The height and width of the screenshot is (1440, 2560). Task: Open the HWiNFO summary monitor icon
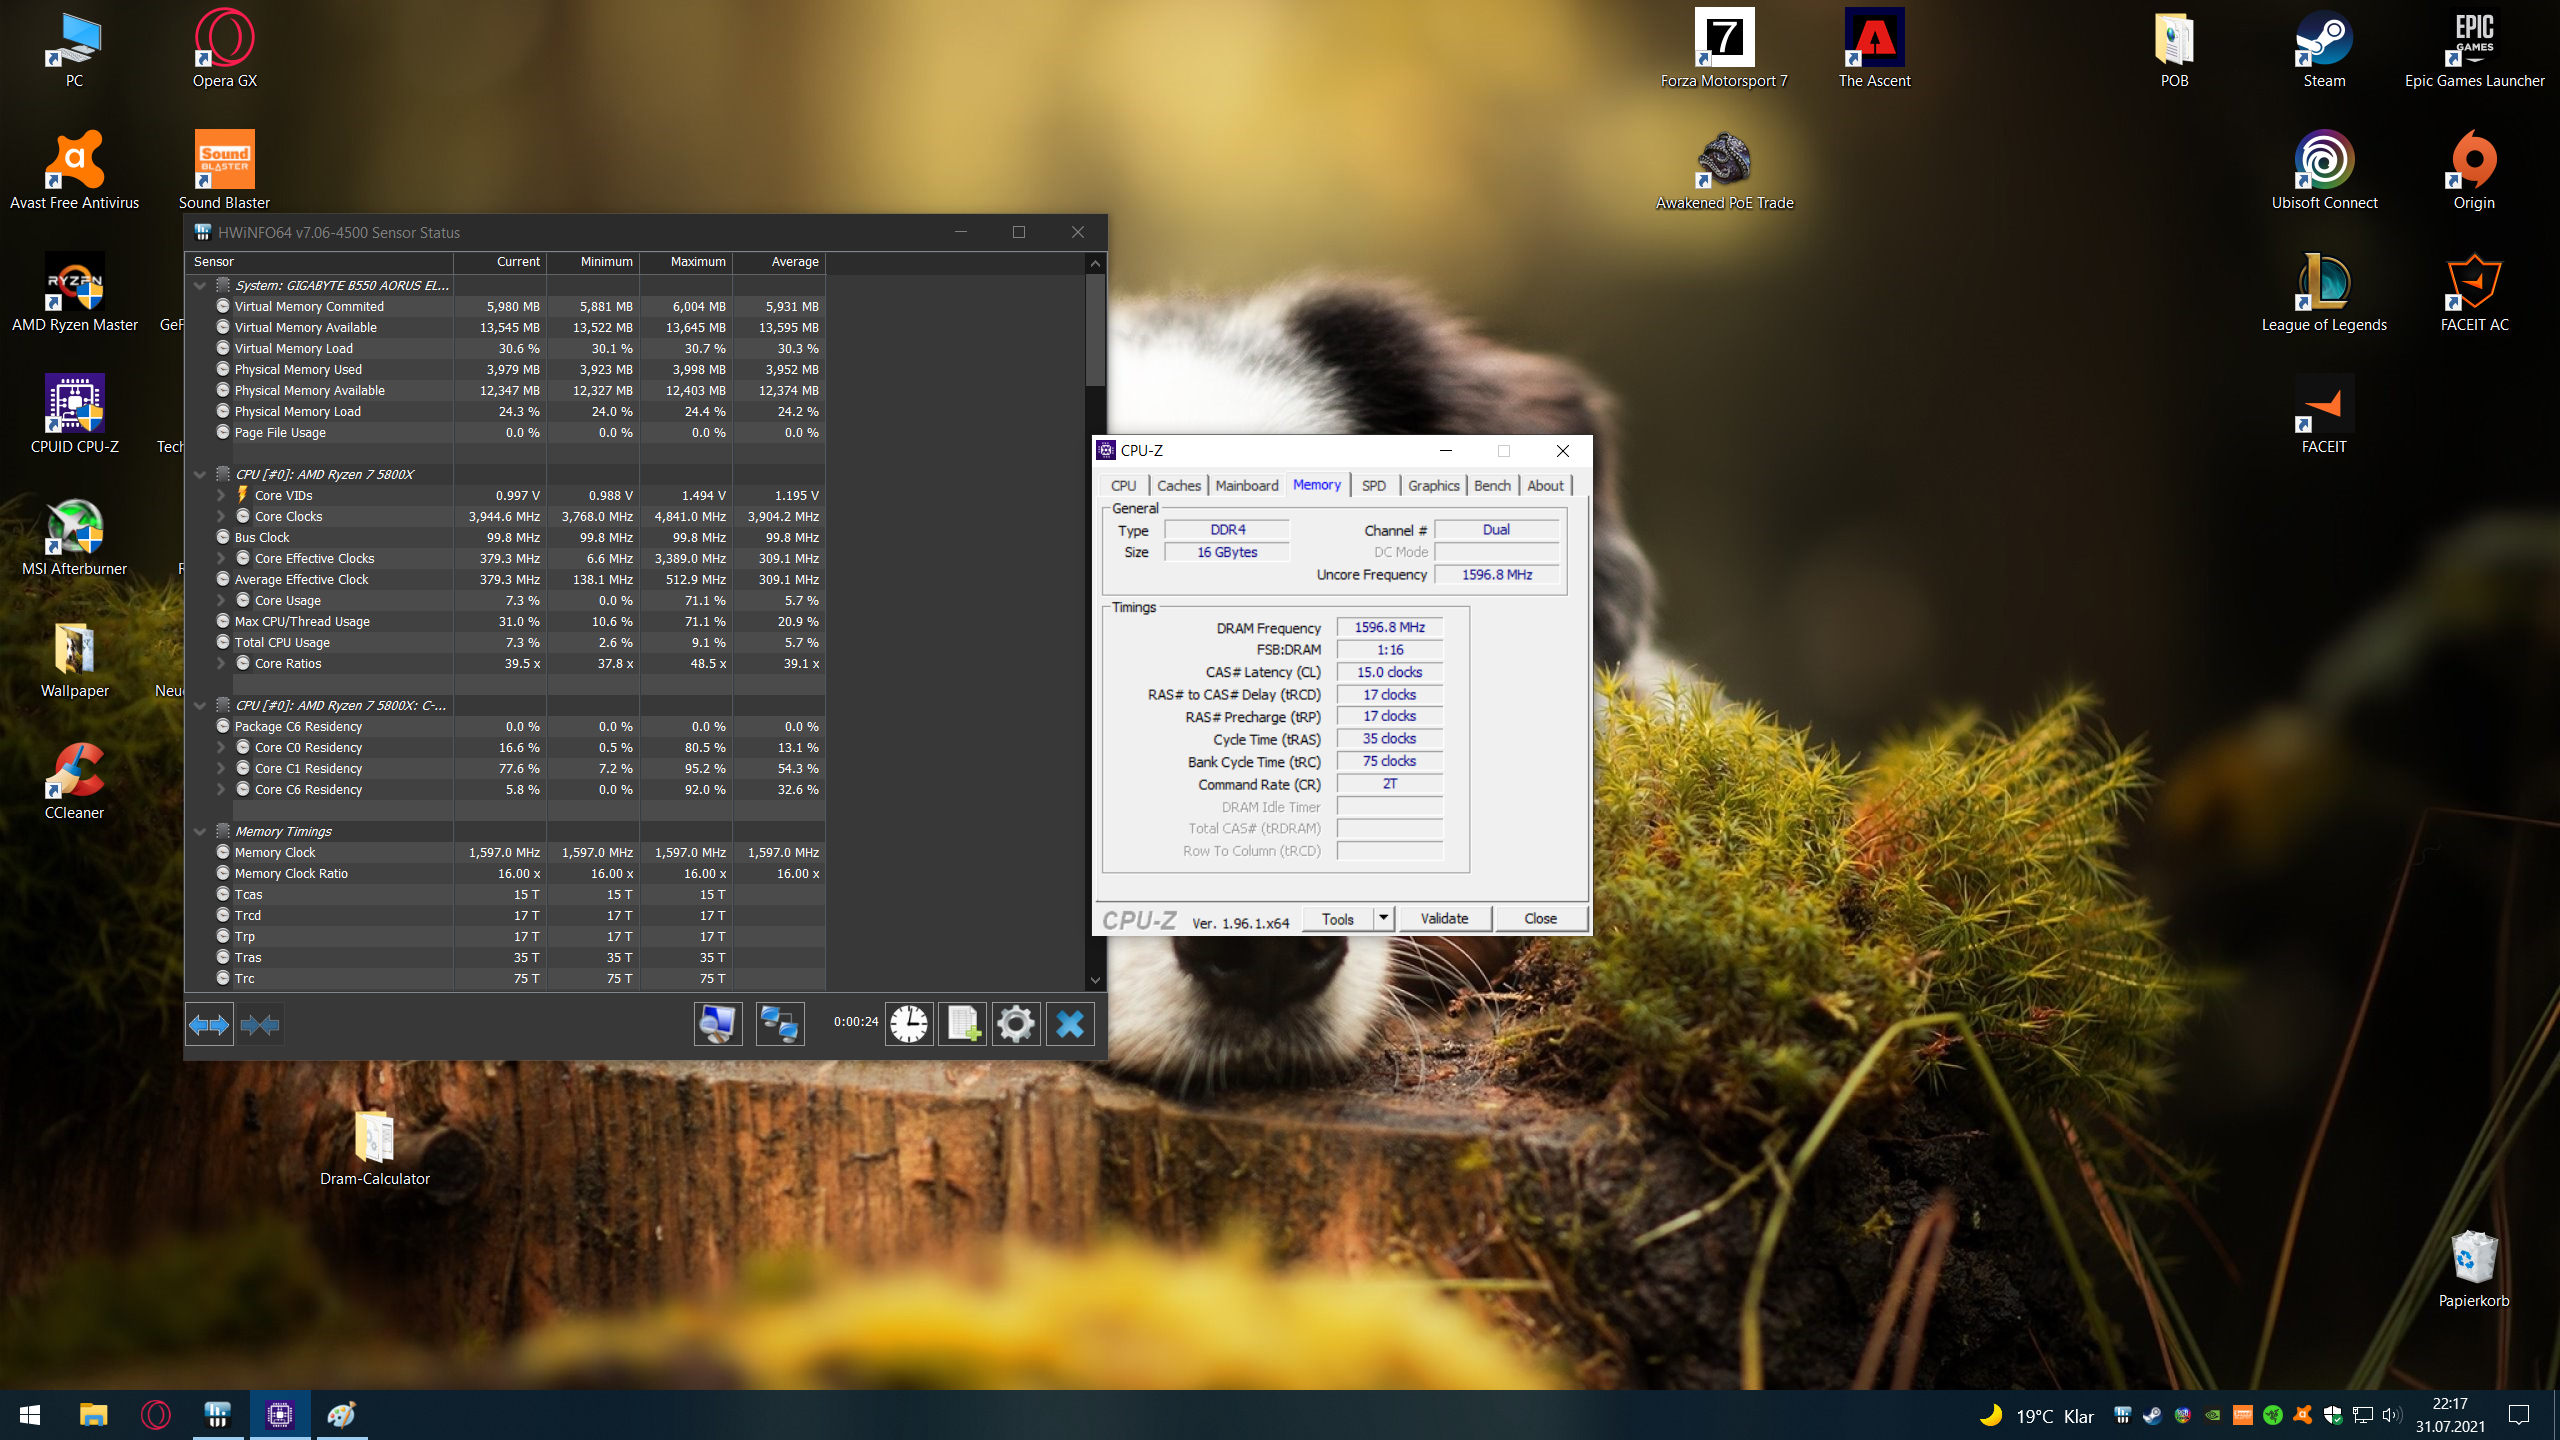click(x=718, y=1024)
